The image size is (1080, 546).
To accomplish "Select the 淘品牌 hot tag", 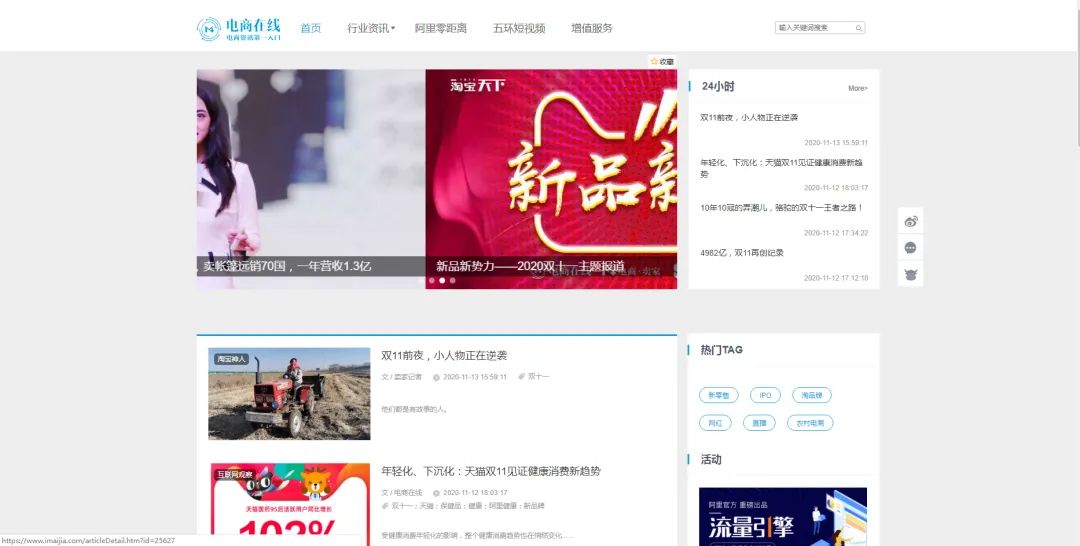I will 811,395.
